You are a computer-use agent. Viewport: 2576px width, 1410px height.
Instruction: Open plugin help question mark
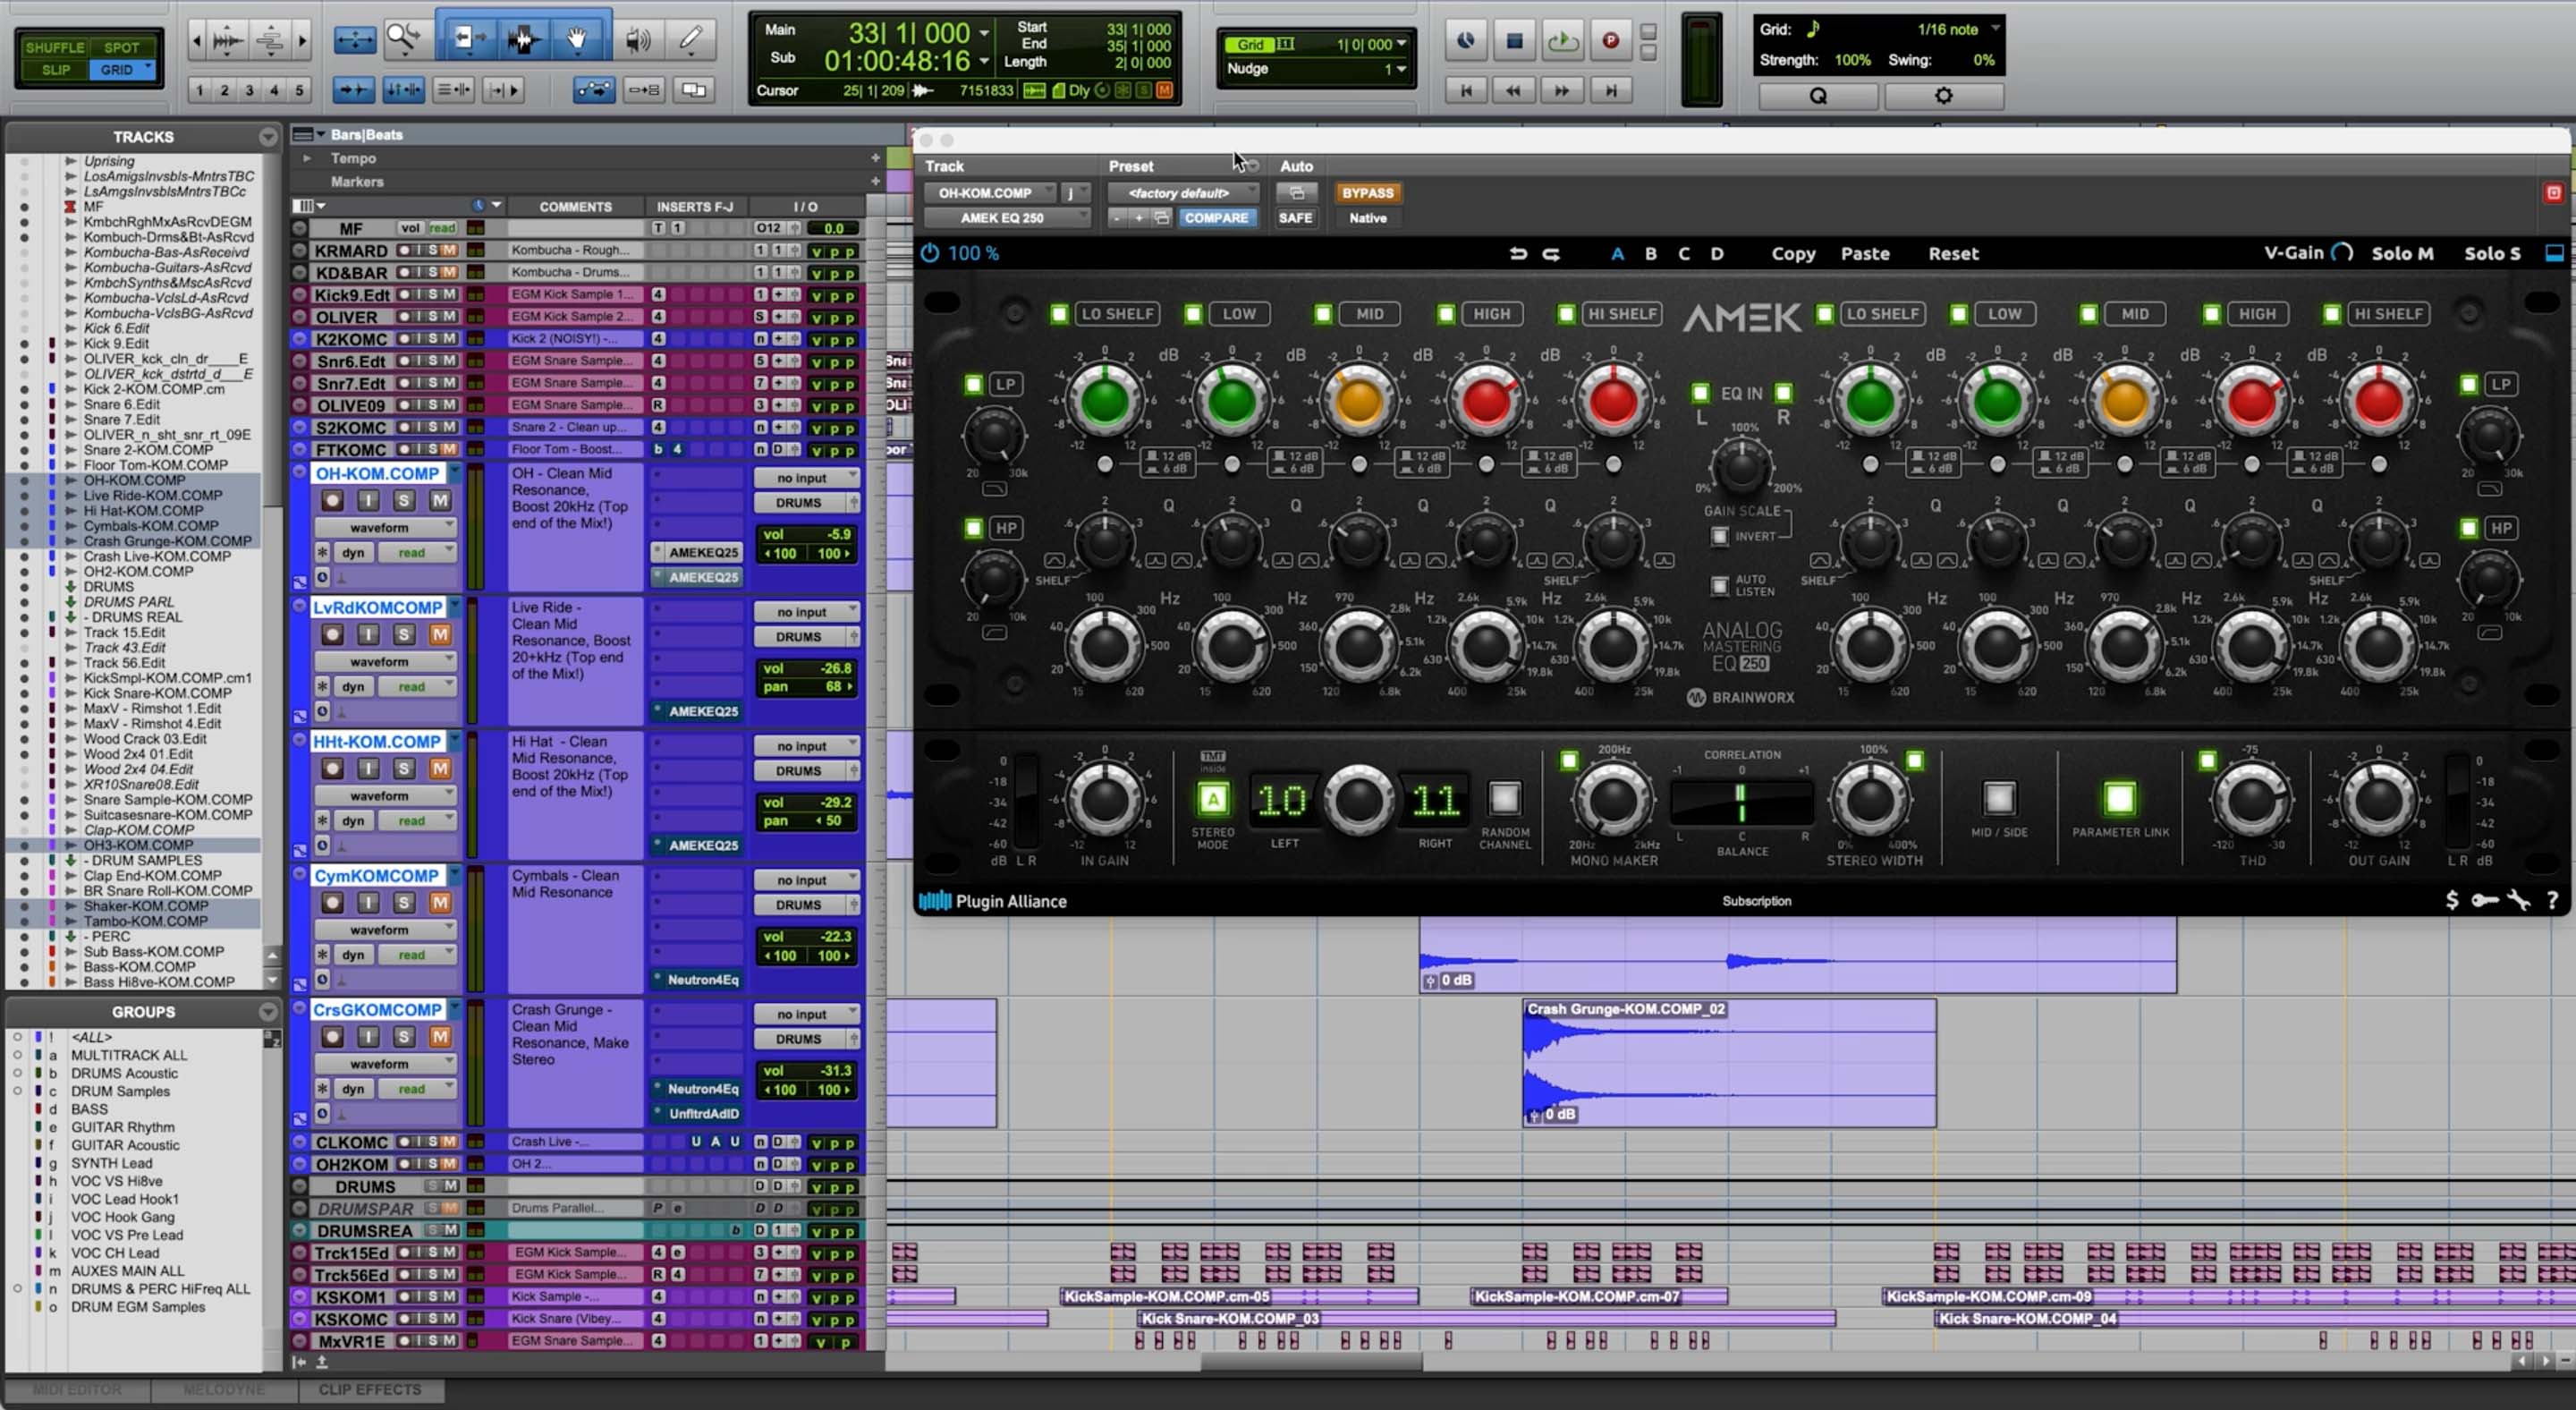tap(2553, 901)
